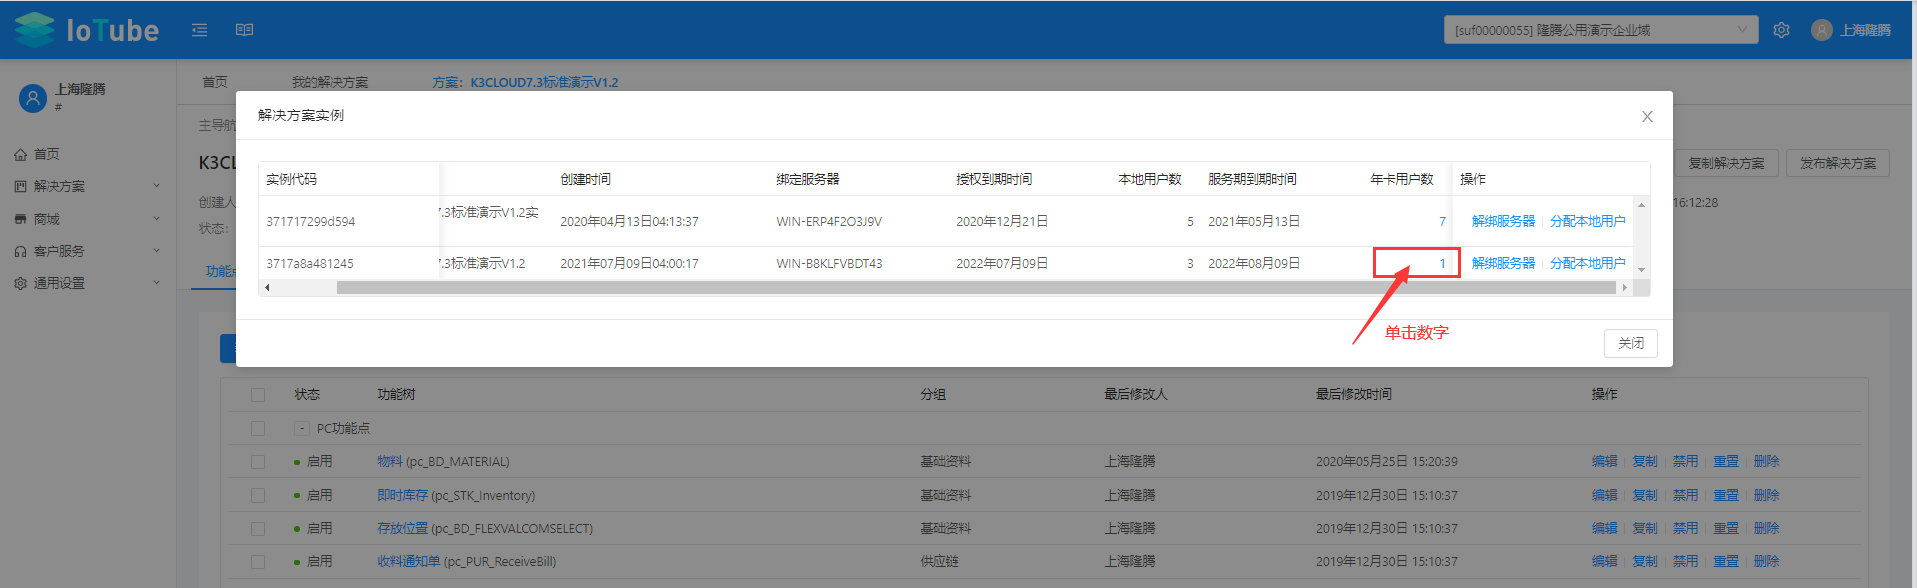The image size is (1917, 588).
Task: Click the sidebar profile avatar icon
Action: tap(33, 98)
